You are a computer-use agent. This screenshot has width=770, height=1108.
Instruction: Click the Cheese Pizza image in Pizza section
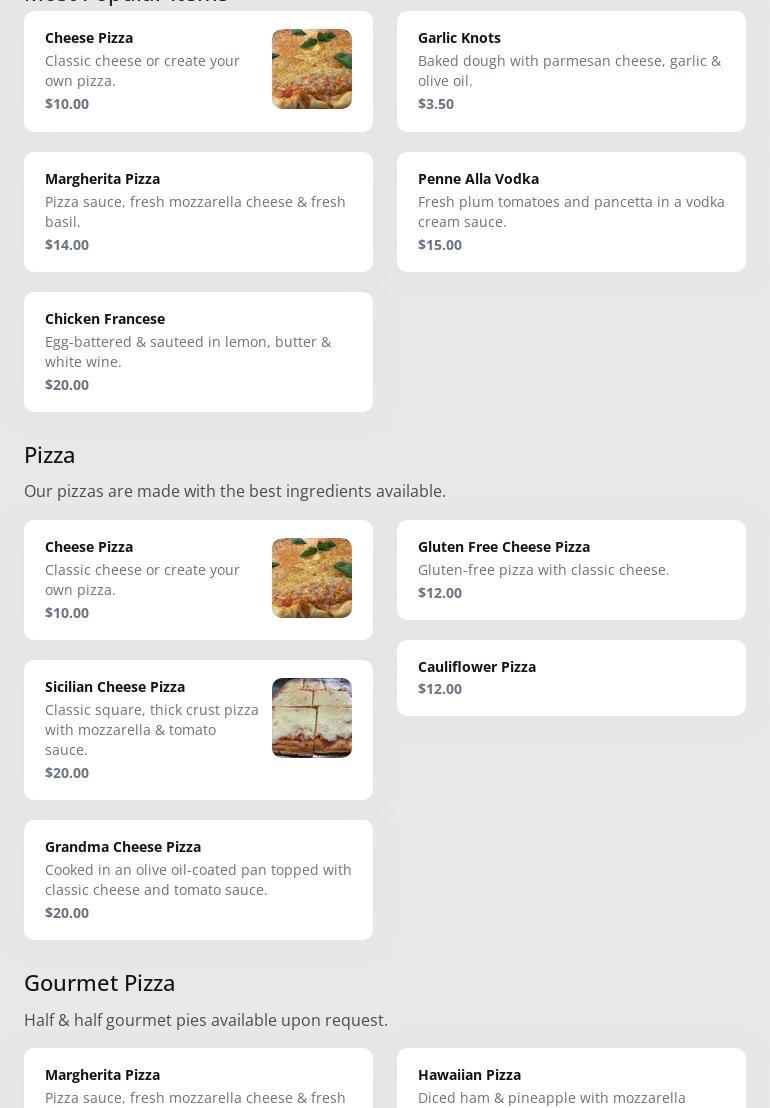pos(311,578)
